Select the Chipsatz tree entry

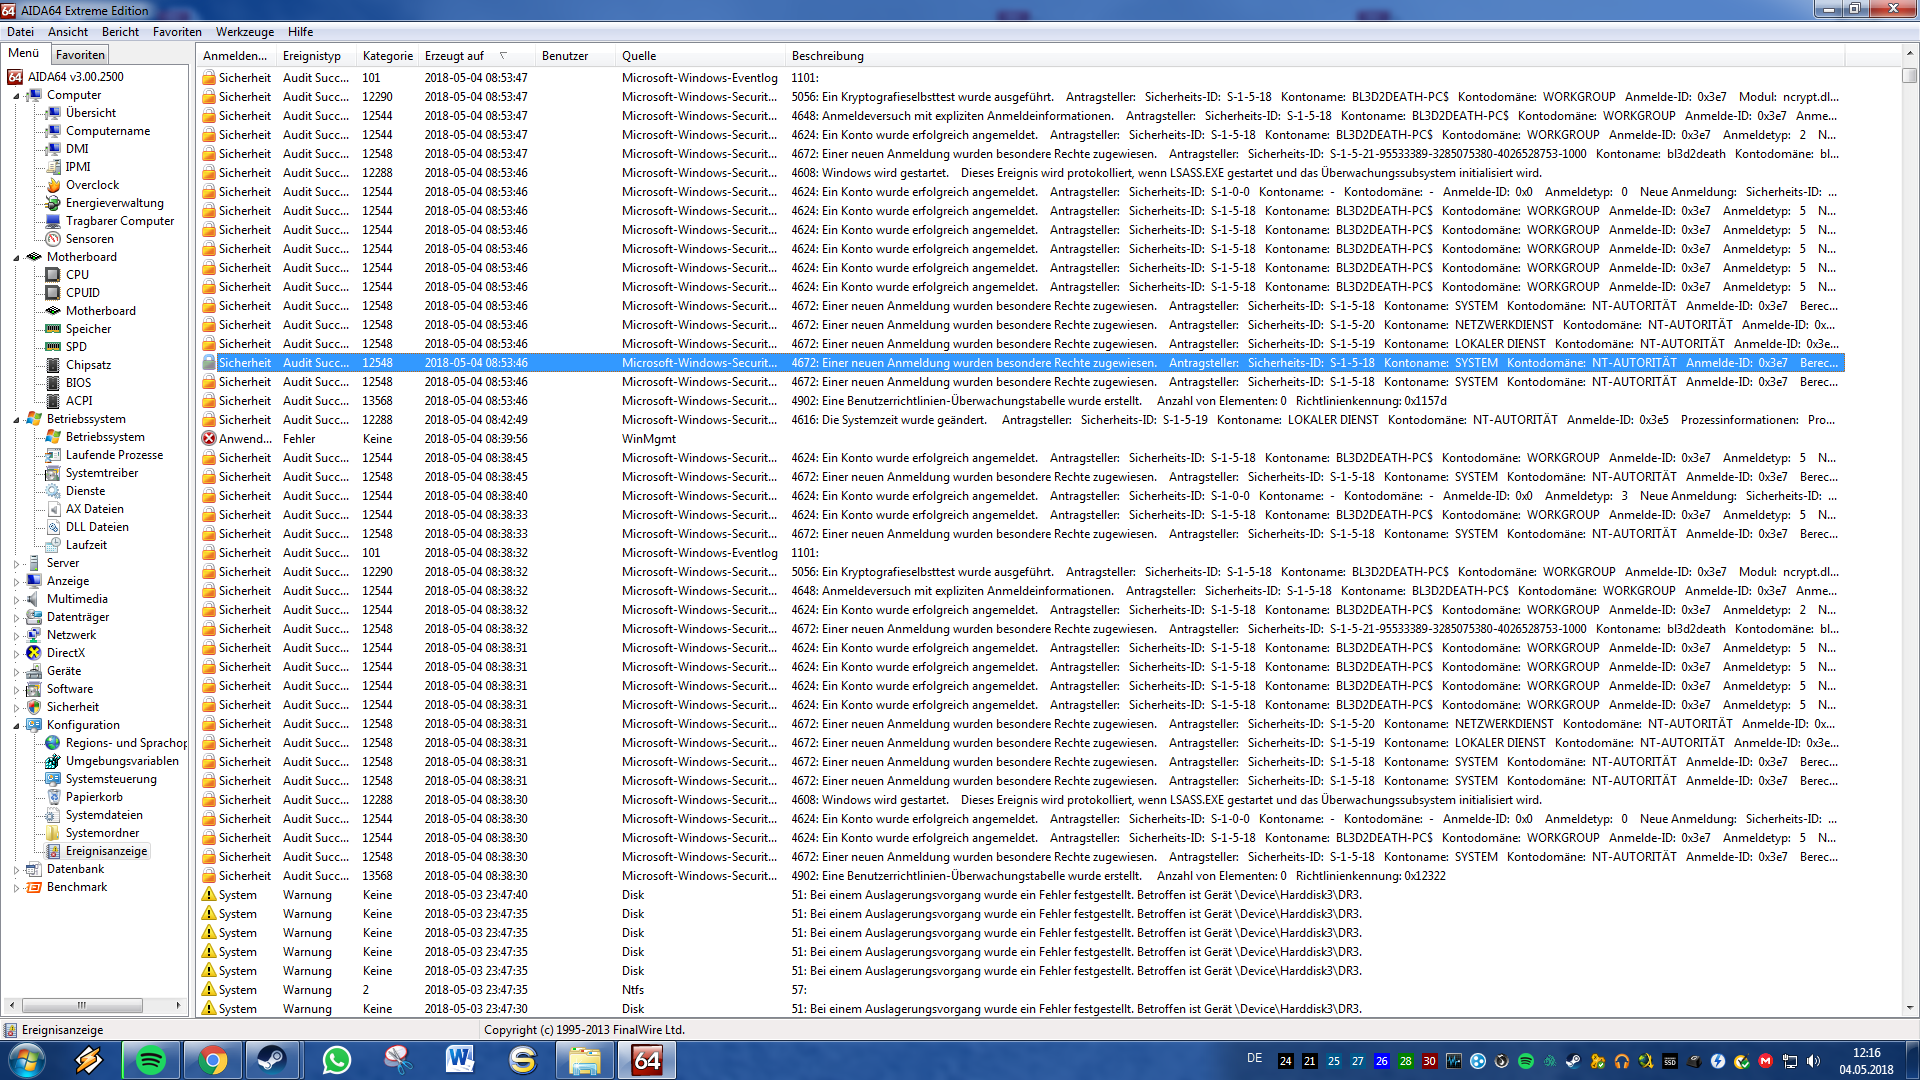coord(88,365)
